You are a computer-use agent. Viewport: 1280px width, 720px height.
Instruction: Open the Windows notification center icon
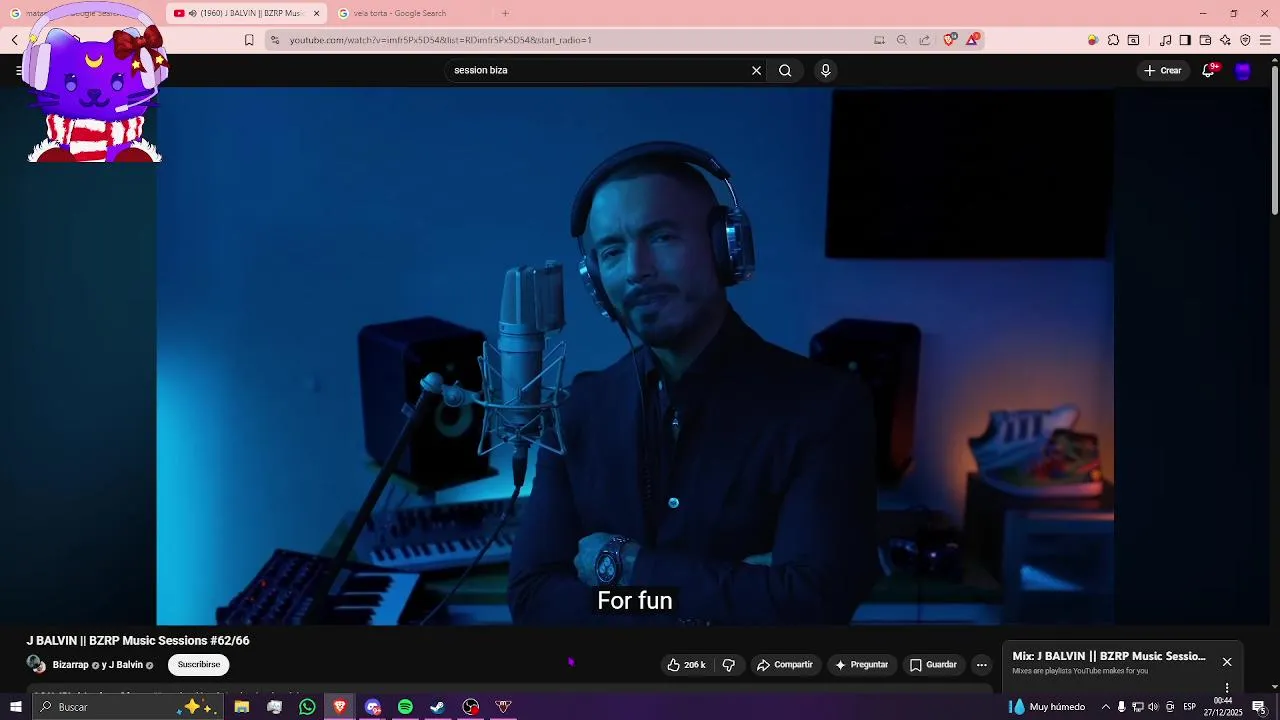[1259, 707]
